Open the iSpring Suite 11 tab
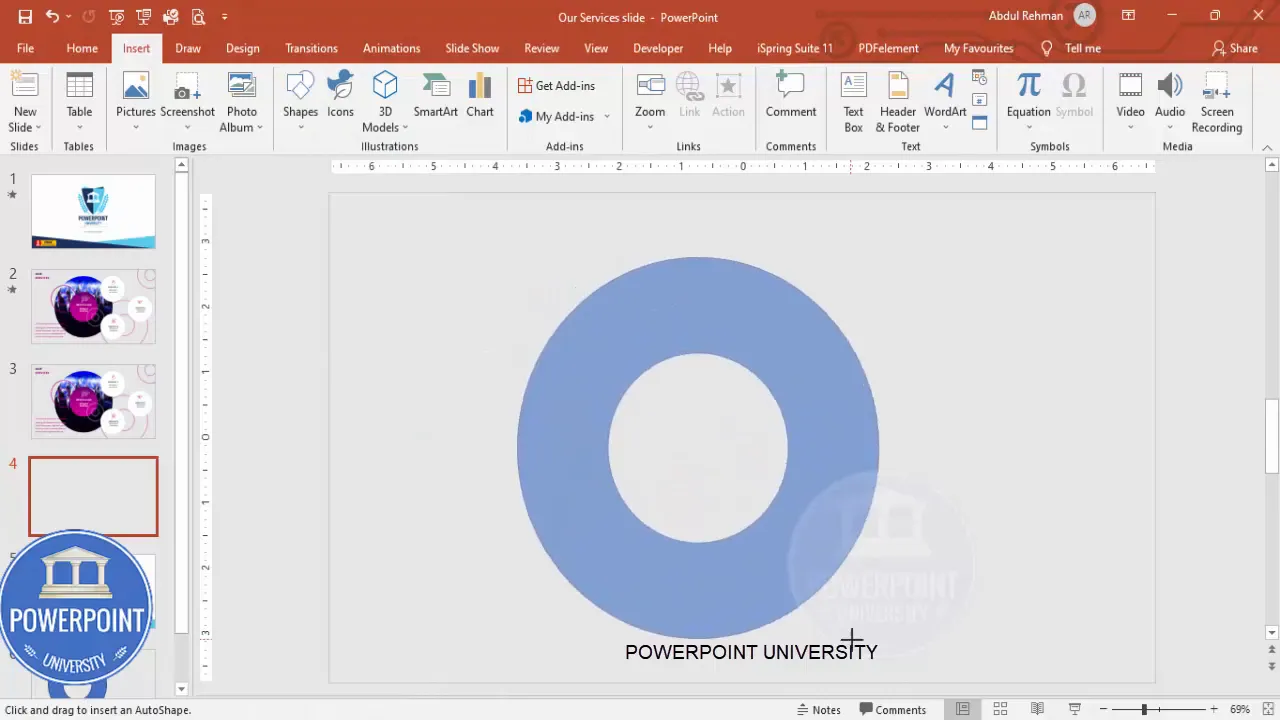This screenshot has height=720, width=1280. pos(794,48)
